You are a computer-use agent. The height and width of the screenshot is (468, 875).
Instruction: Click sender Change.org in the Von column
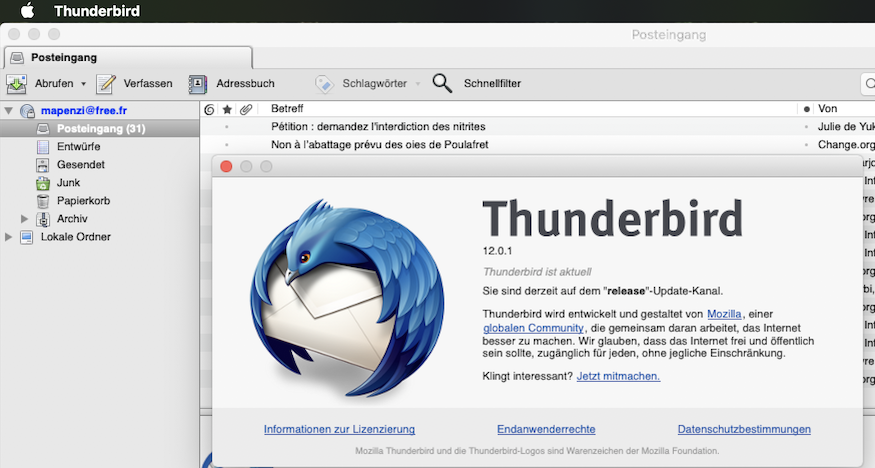[846, 144]
